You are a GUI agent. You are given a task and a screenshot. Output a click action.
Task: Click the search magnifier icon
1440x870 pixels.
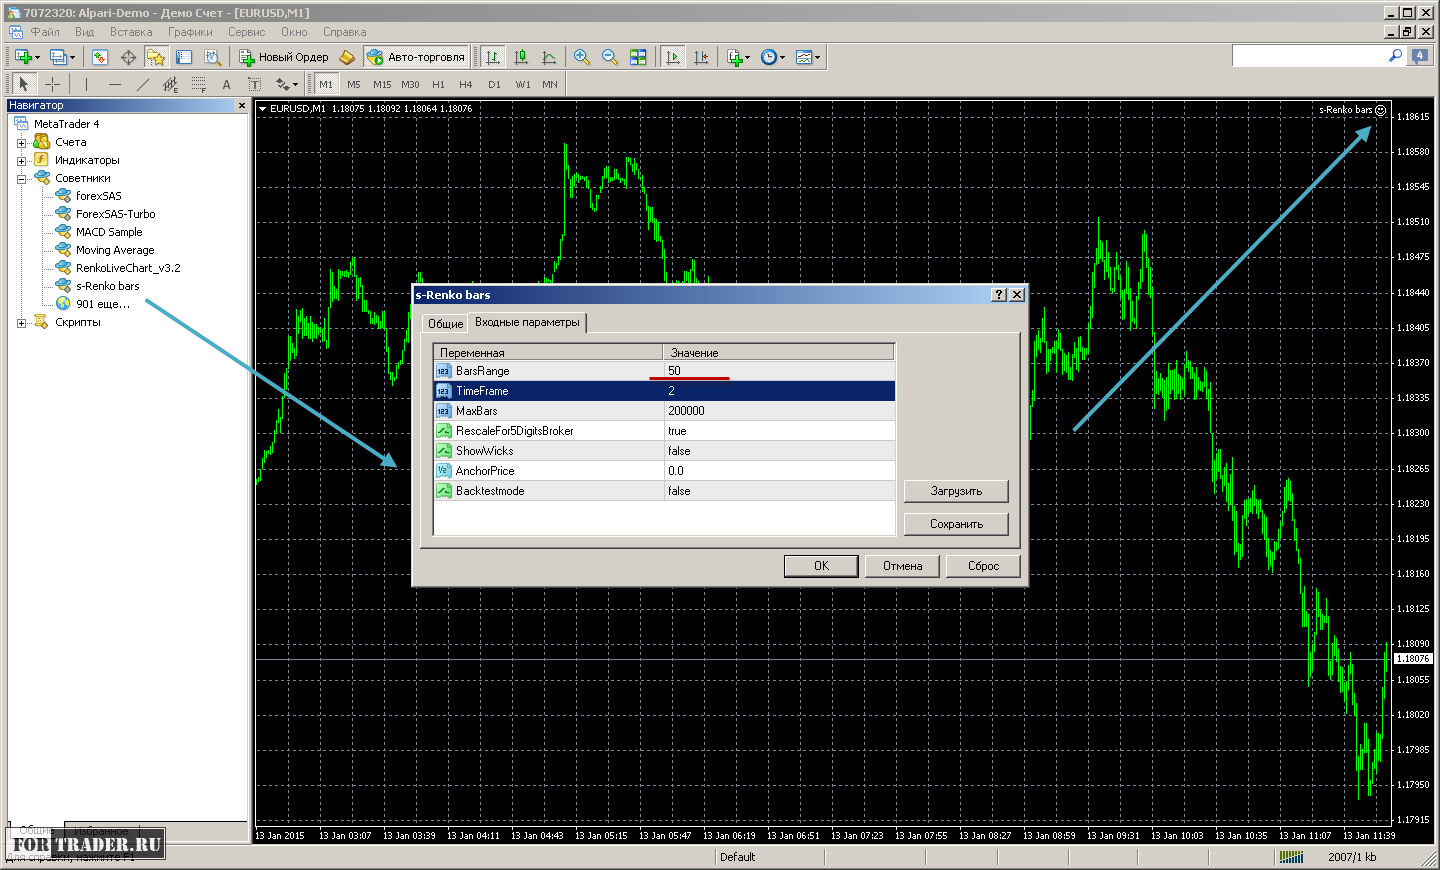1395,56
